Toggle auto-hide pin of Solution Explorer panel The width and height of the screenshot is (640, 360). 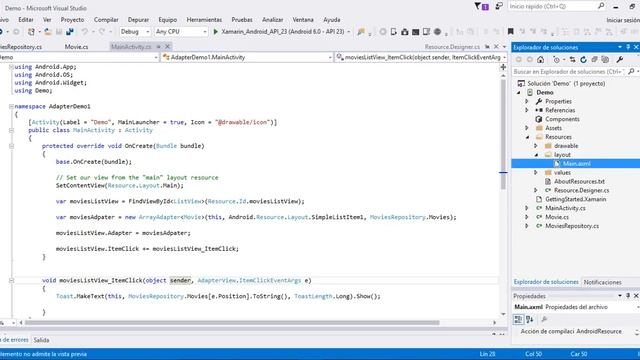pos(628,47)
